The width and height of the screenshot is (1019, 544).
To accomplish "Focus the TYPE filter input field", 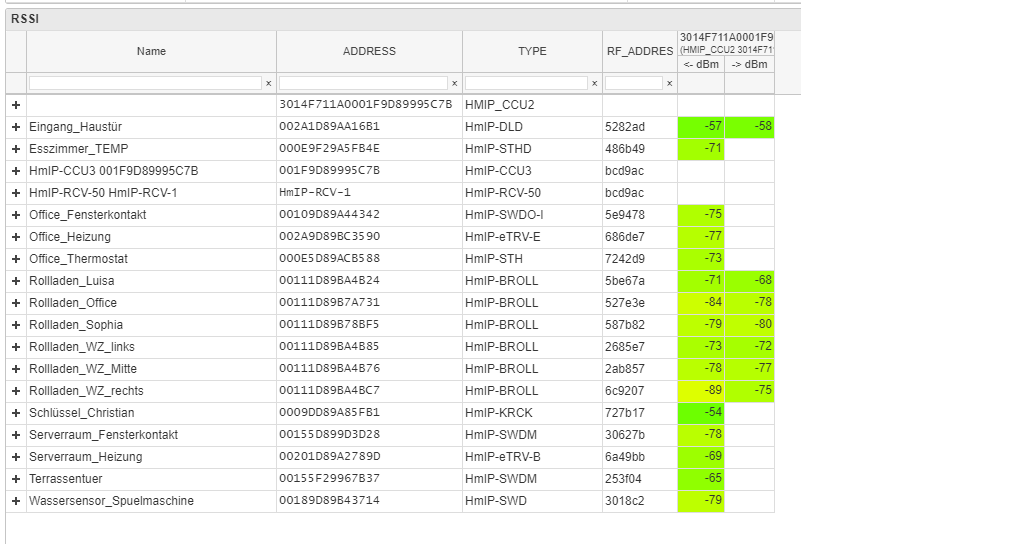I will (526, 83).
